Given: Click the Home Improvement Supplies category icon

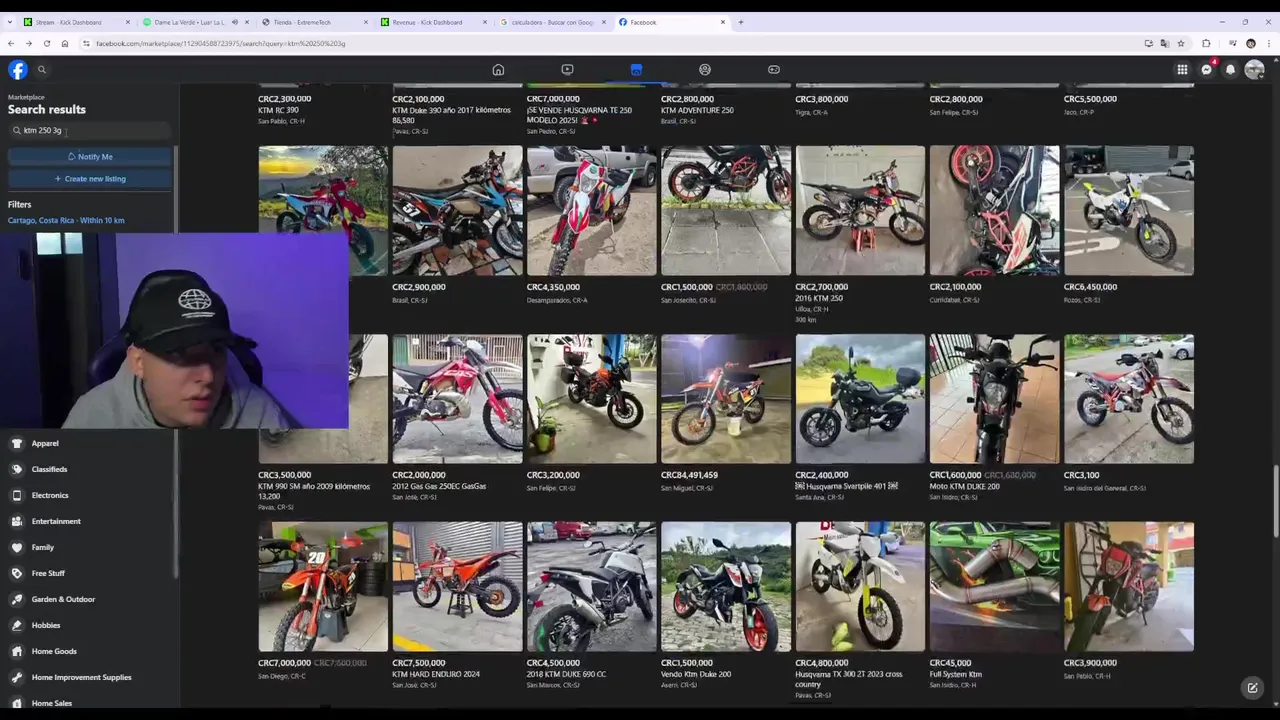Looking at the screenshot, I should click(17, 677).
